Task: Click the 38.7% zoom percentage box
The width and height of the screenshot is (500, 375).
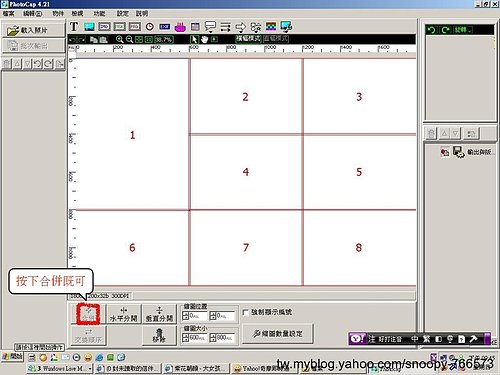Action: 164,39
